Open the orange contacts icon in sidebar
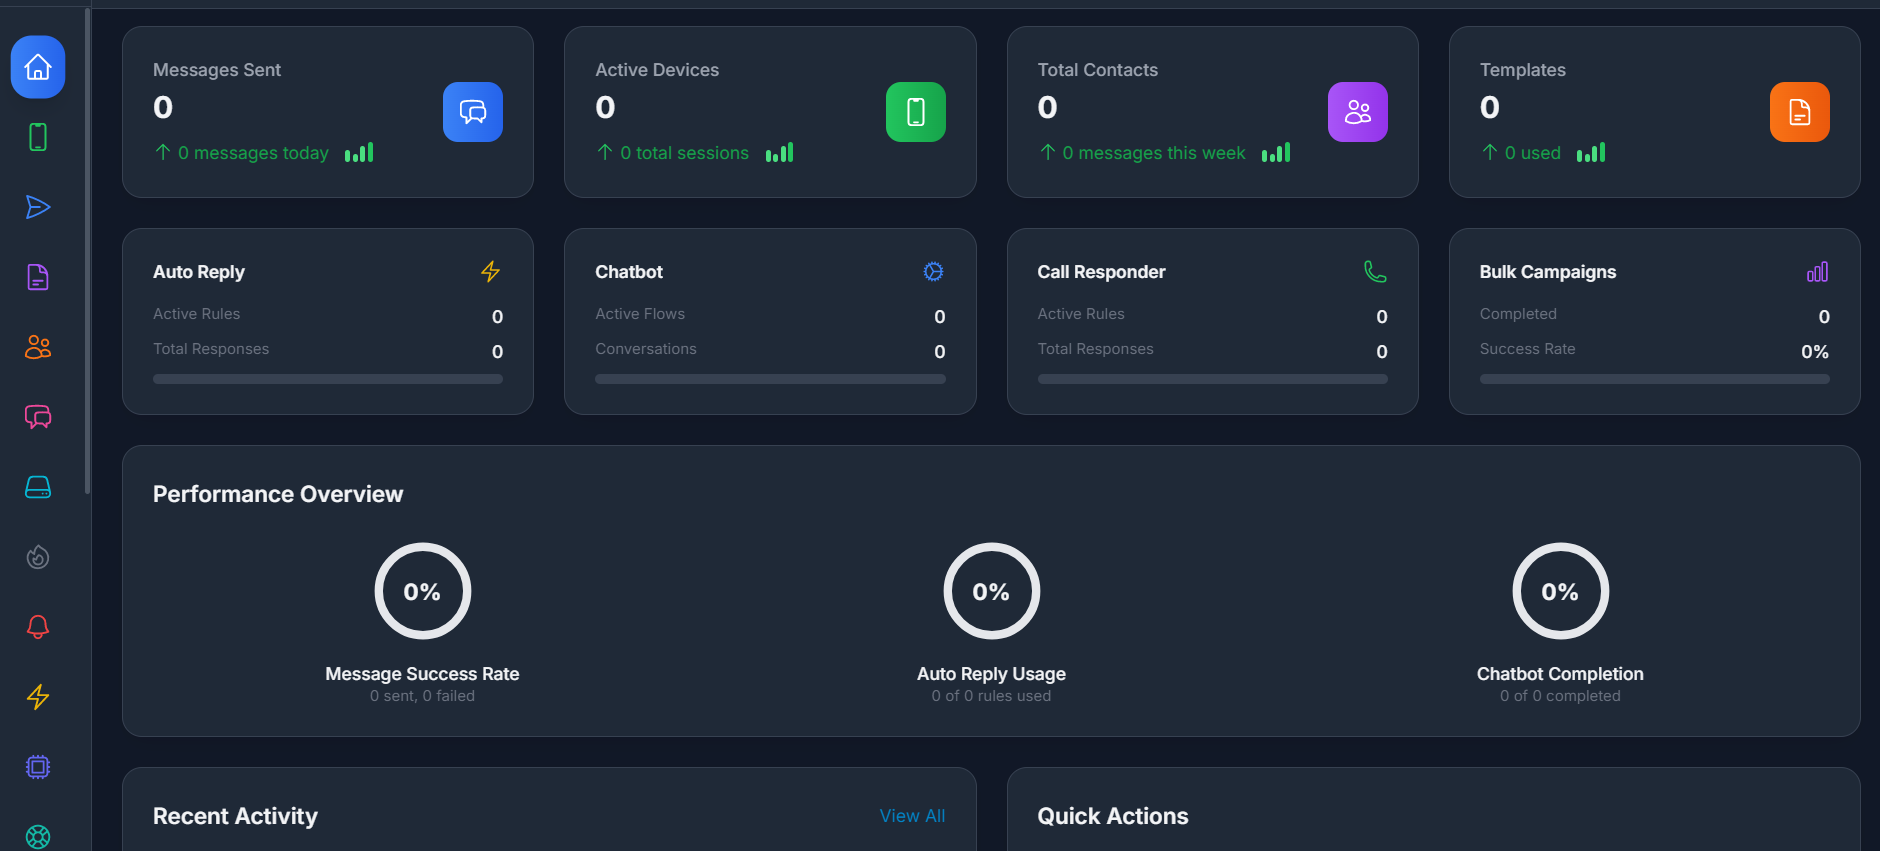The height and width of the screenshot is (851, 1880). coord(38,347)
